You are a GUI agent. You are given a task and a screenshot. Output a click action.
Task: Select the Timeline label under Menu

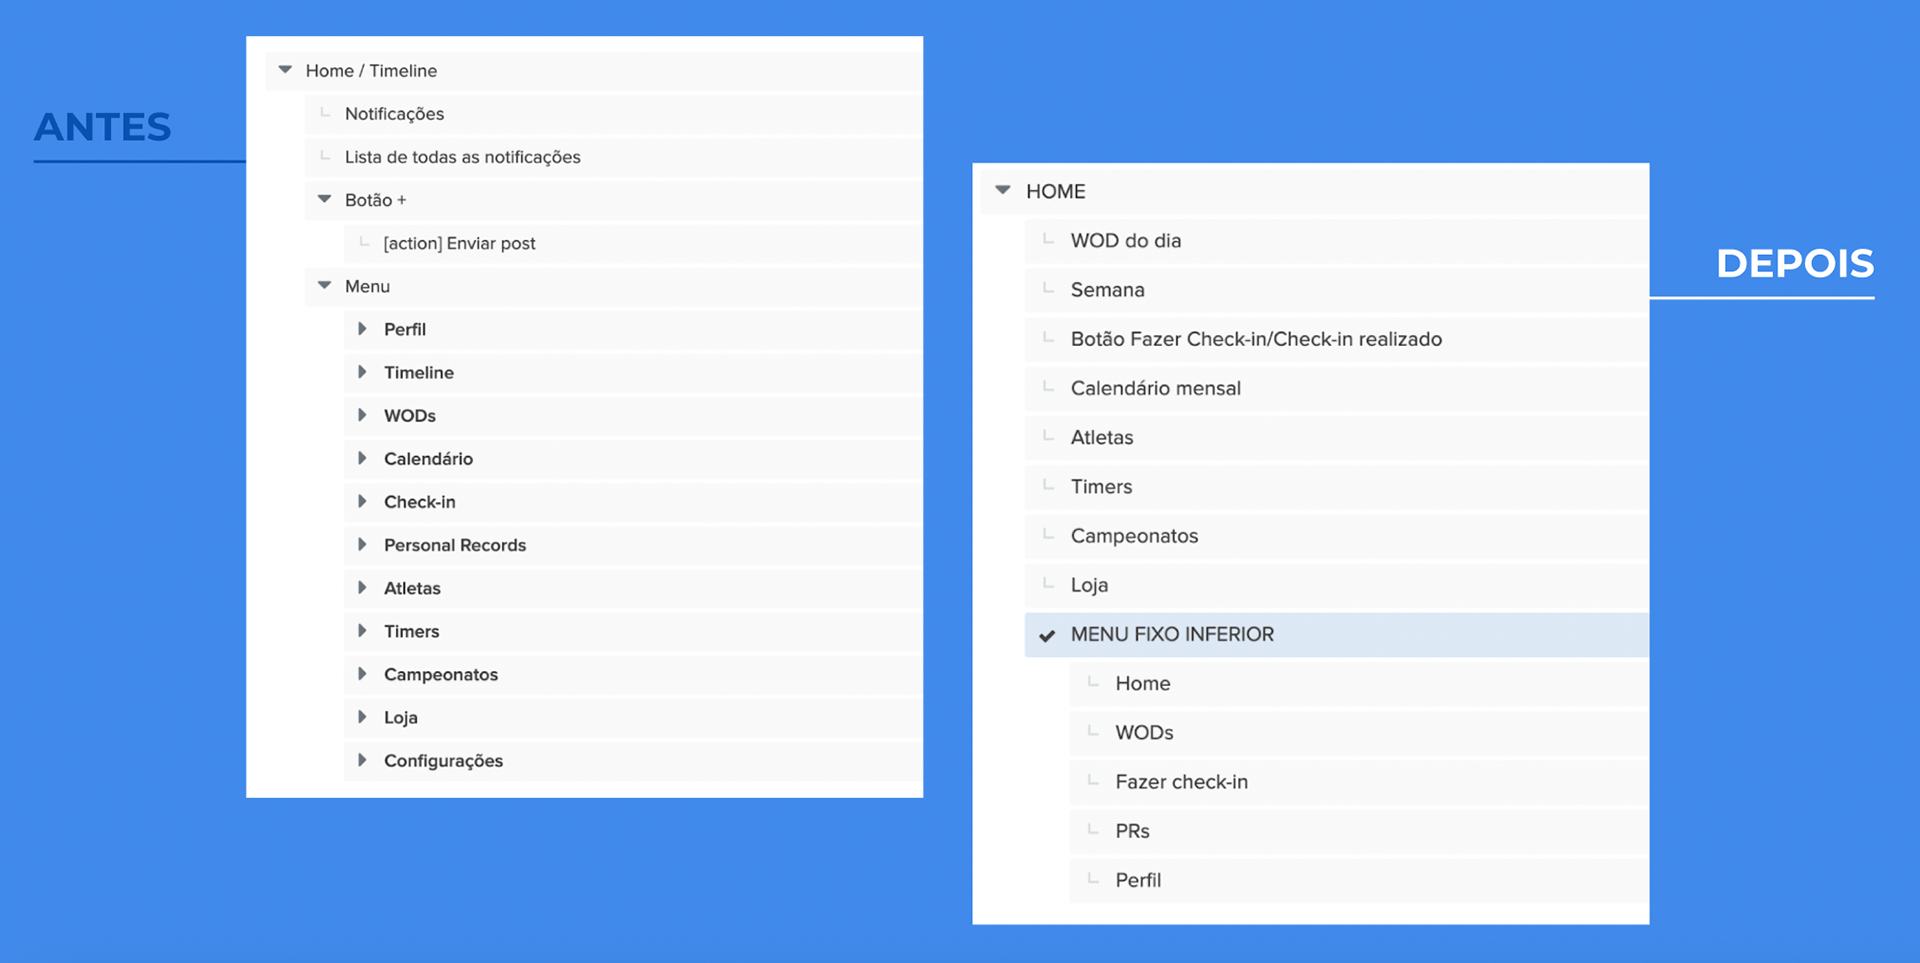pyautogui.click(x=419, y=372)
